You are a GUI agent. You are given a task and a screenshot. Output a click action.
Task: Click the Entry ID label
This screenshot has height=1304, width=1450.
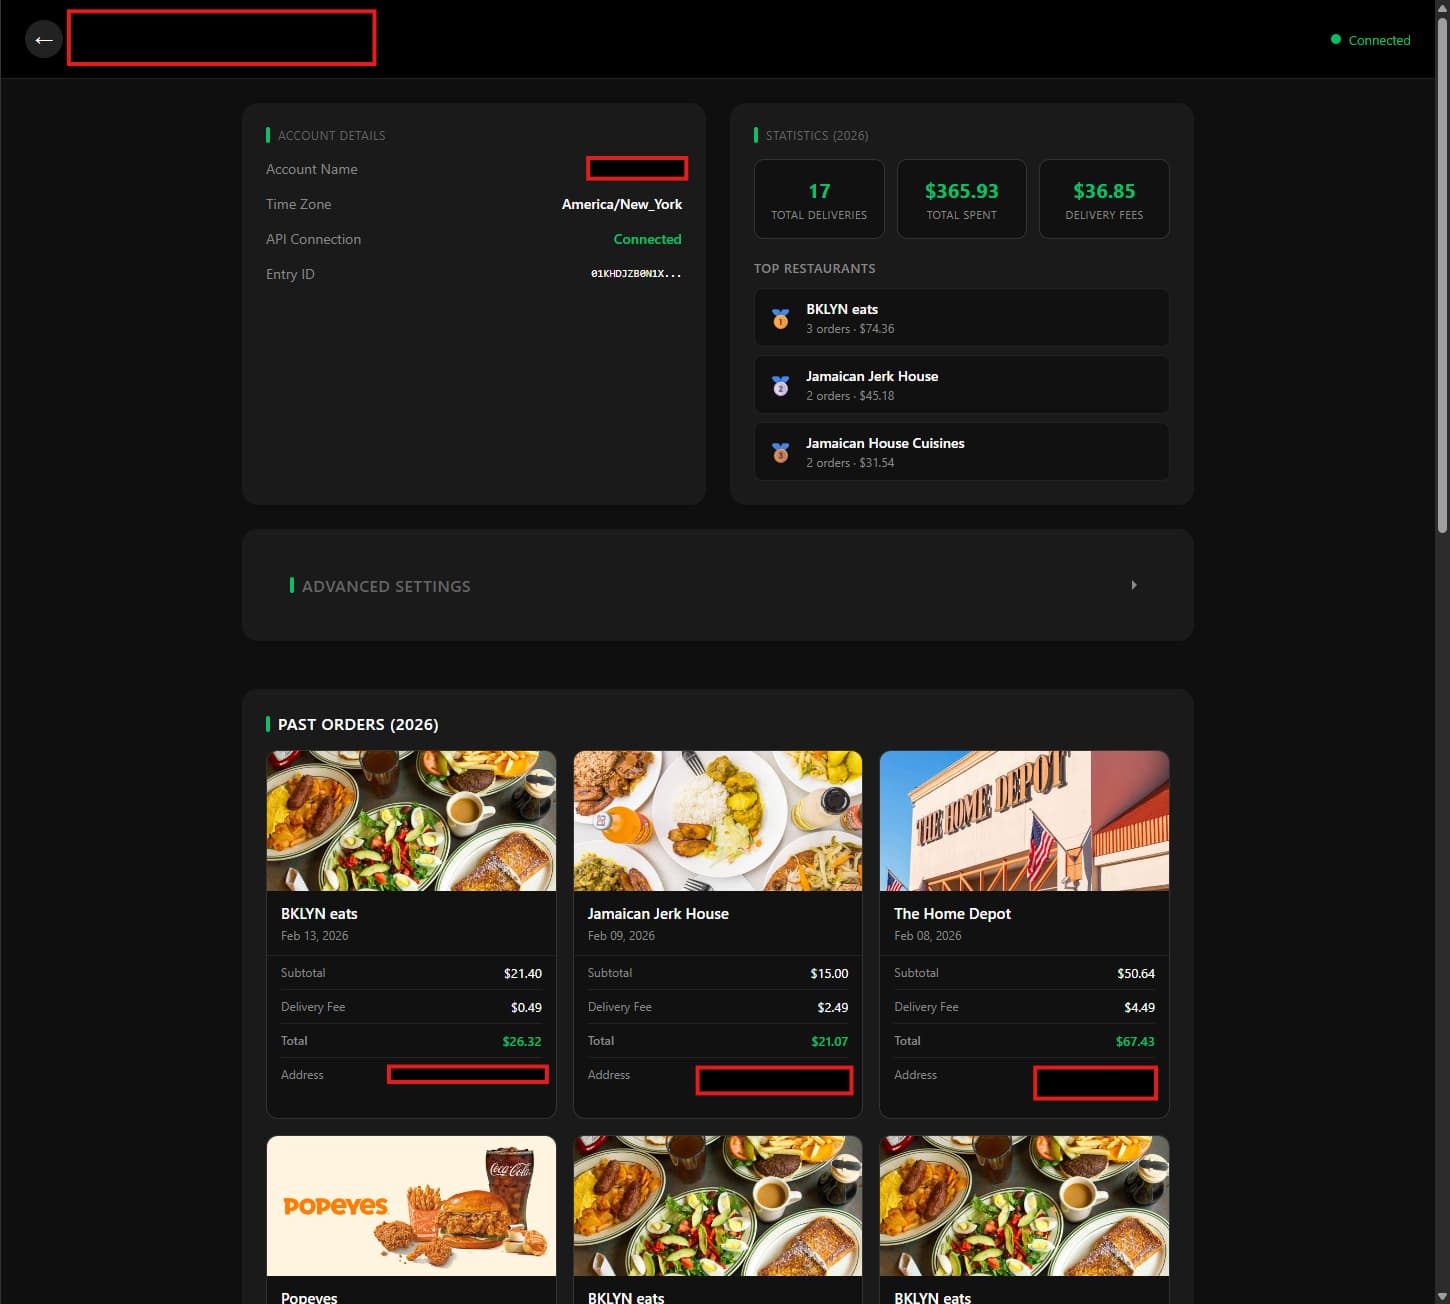(x=290, y=274)
